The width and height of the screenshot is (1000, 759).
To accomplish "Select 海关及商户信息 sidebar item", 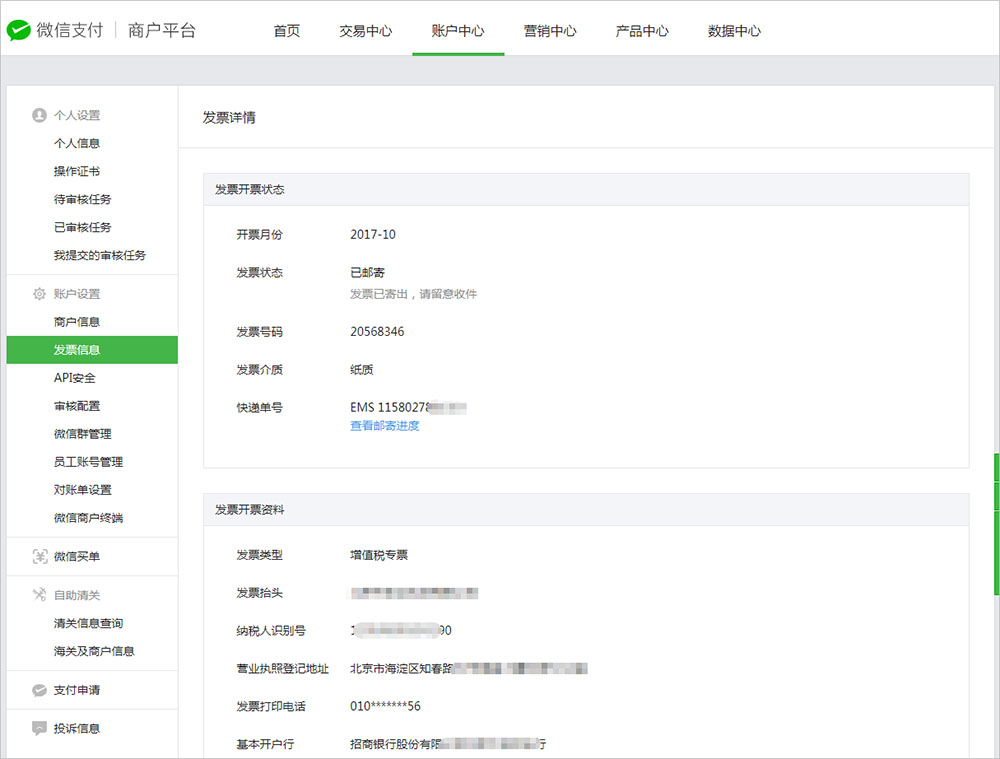I will [x=94, y=651].
